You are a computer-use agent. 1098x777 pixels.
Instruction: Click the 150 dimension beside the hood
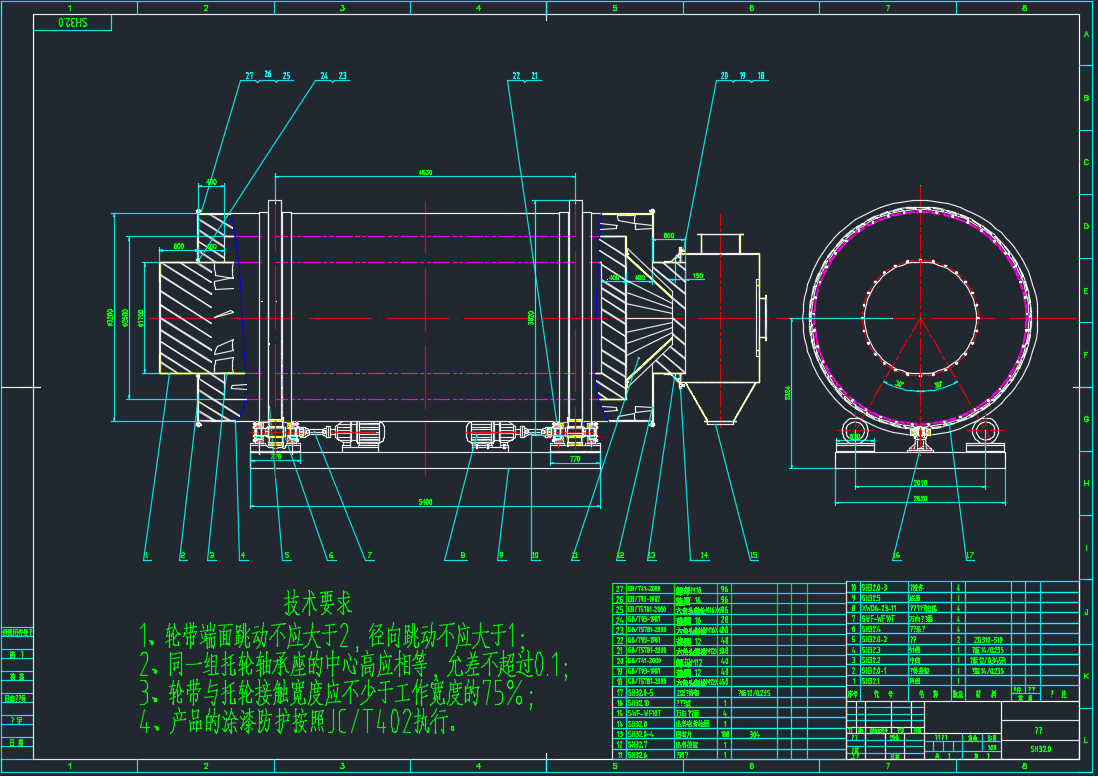pos(697,276)
